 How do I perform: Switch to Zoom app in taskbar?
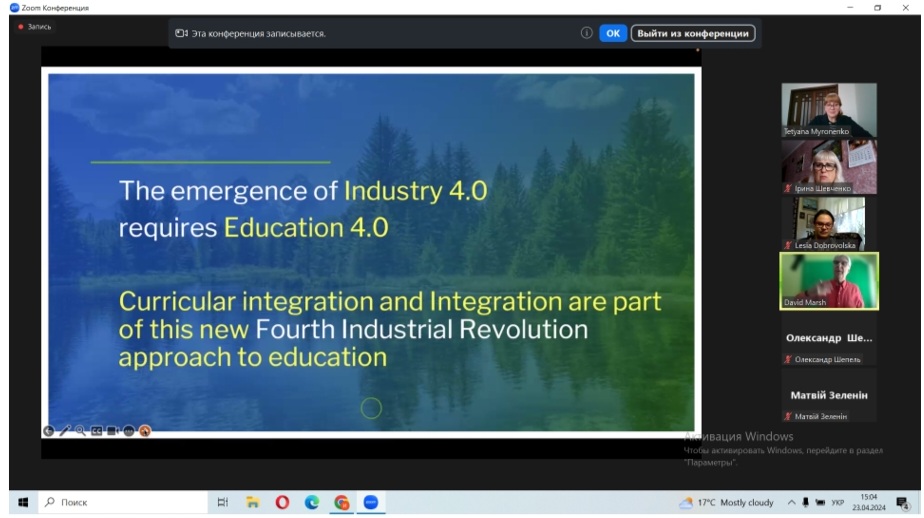(370, 503)
